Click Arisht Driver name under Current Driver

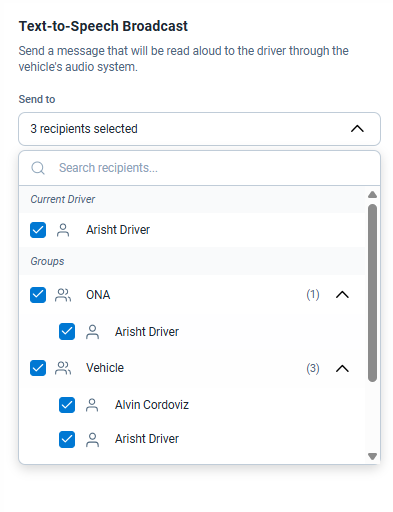coord(118,230)
